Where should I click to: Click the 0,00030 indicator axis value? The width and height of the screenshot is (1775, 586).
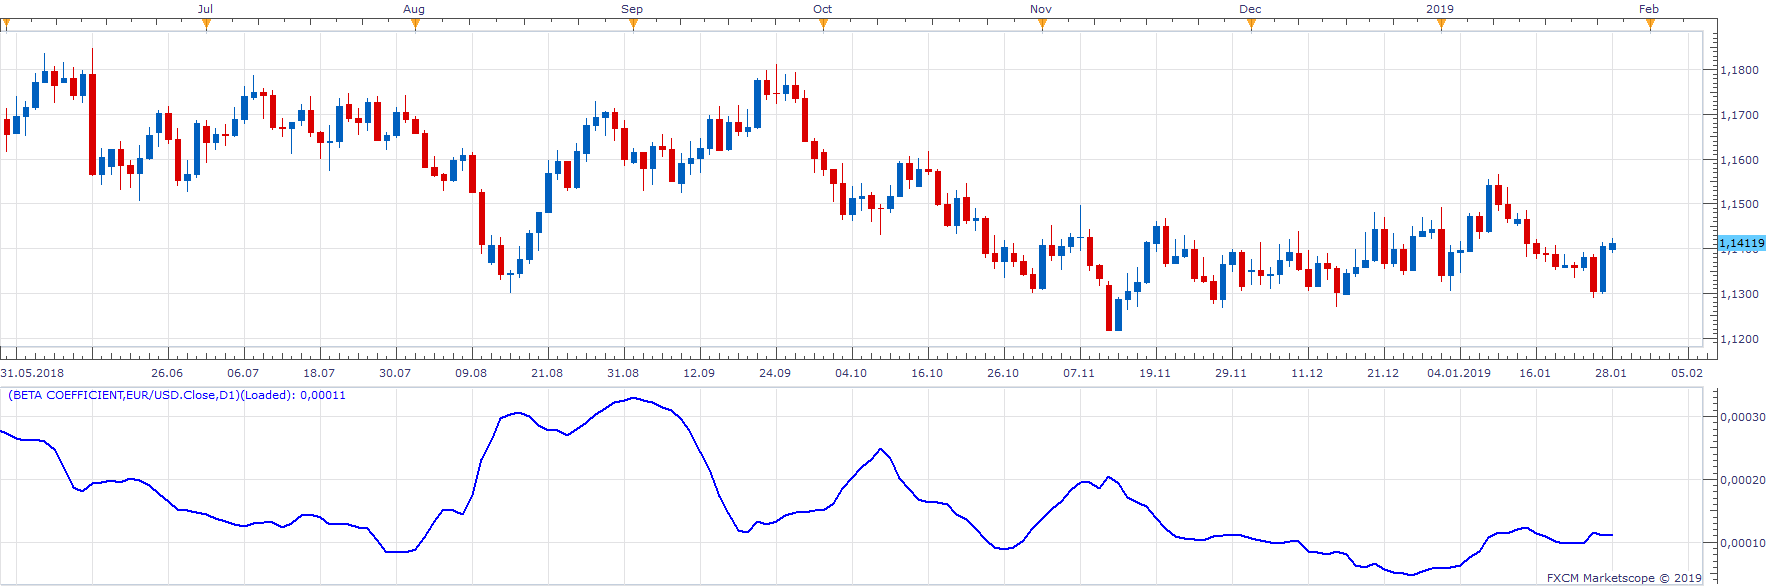point(1743,417)
